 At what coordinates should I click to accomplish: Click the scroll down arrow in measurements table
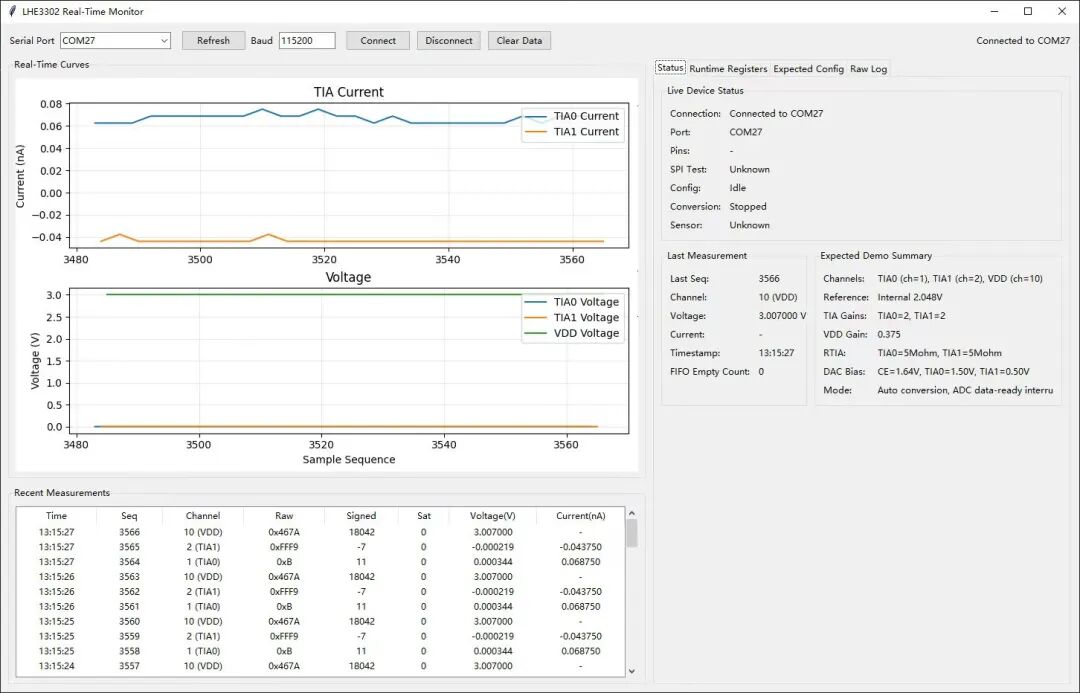click(x=632, y=671)
